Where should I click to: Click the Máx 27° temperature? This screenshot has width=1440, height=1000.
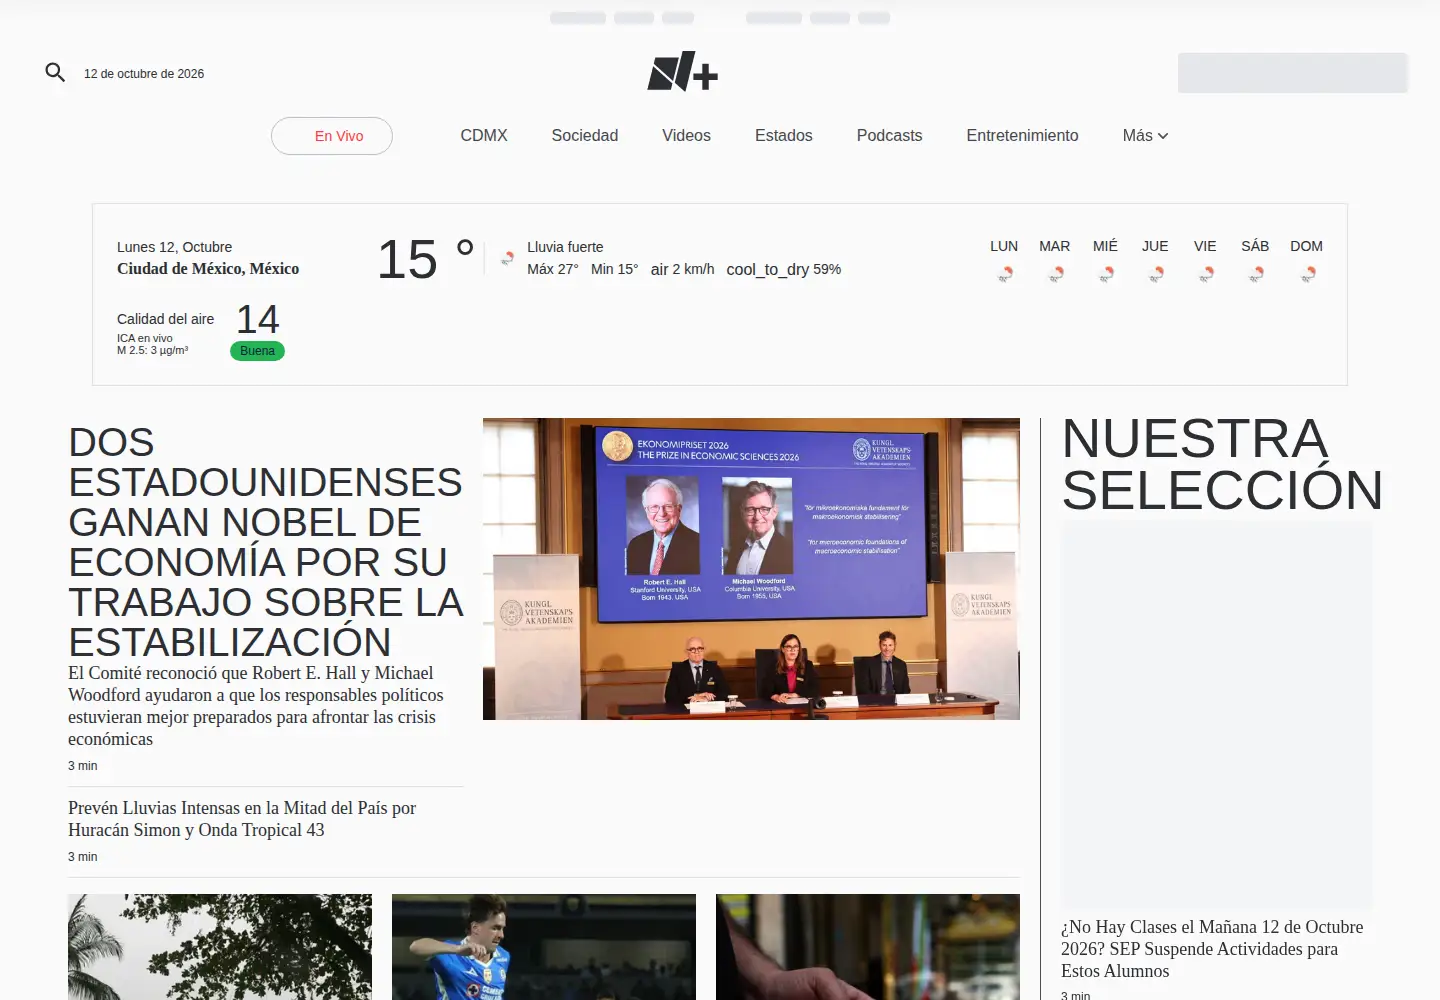coord(553,269)
